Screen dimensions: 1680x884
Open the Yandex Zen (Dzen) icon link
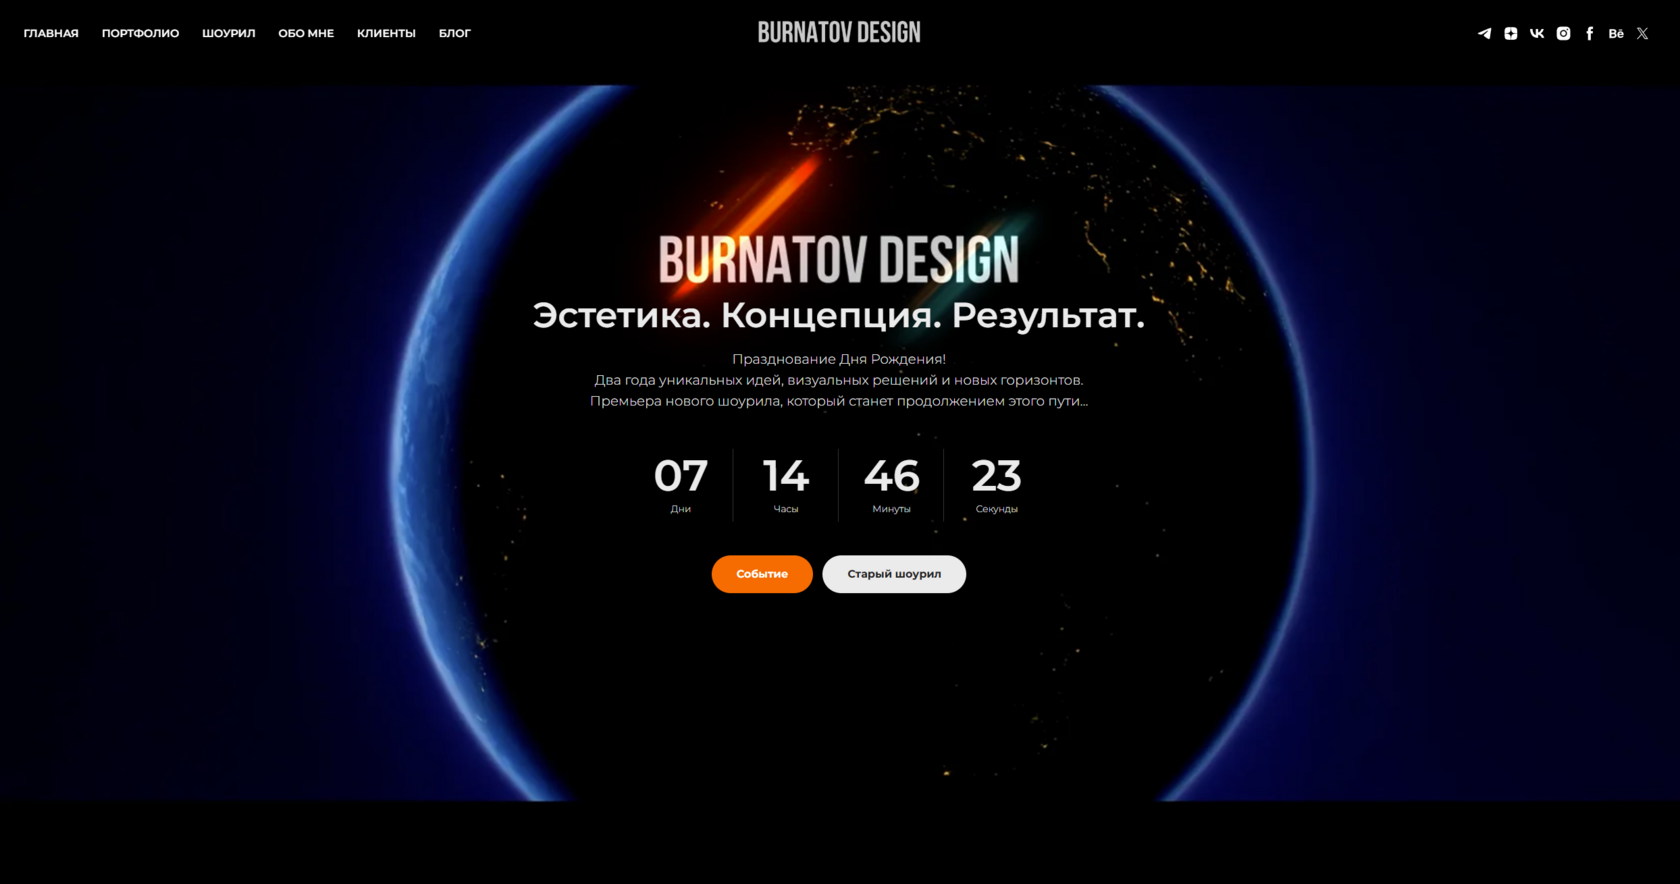click(1511, 33)
